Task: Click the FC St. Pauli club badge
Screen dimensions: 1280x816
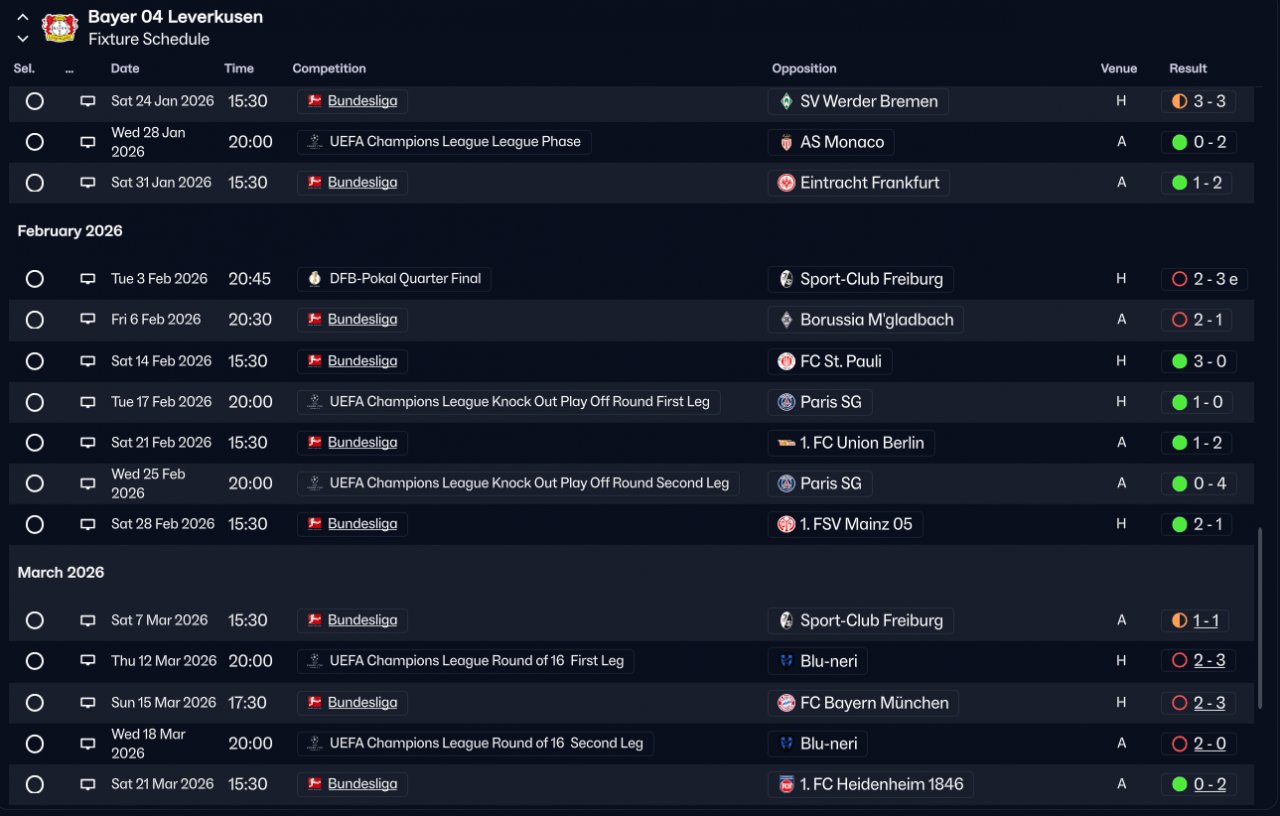Action: coord(787,361)
